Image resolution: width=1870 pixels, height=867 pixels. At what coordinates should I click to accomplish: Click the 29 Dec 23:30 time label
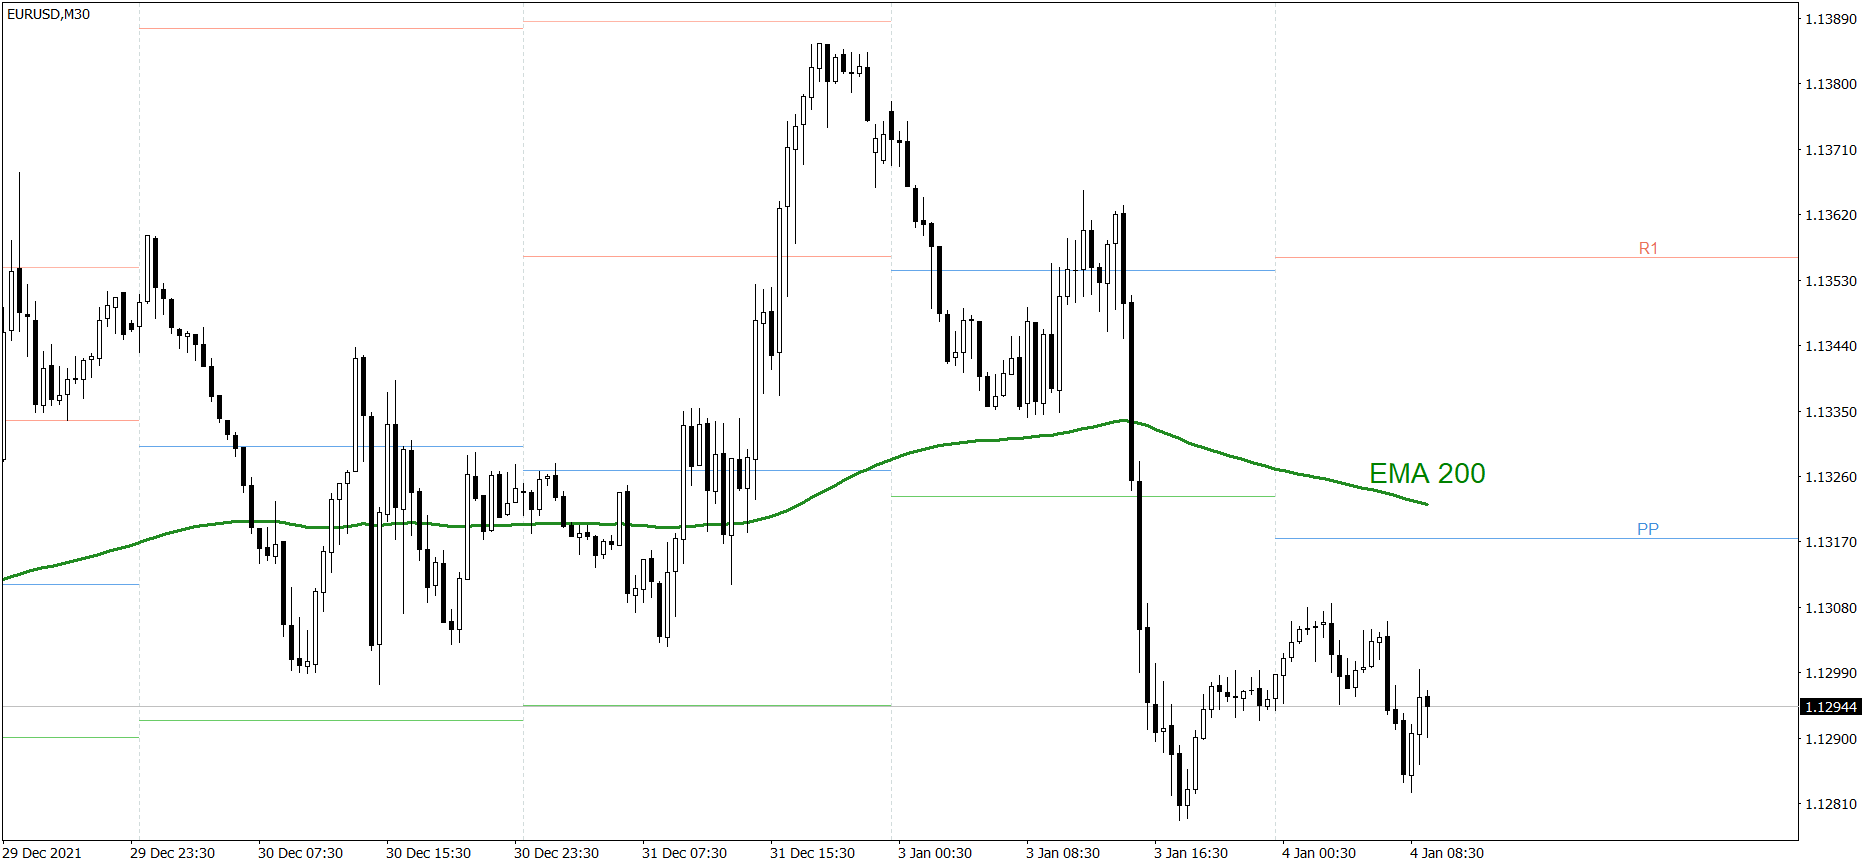172,853
